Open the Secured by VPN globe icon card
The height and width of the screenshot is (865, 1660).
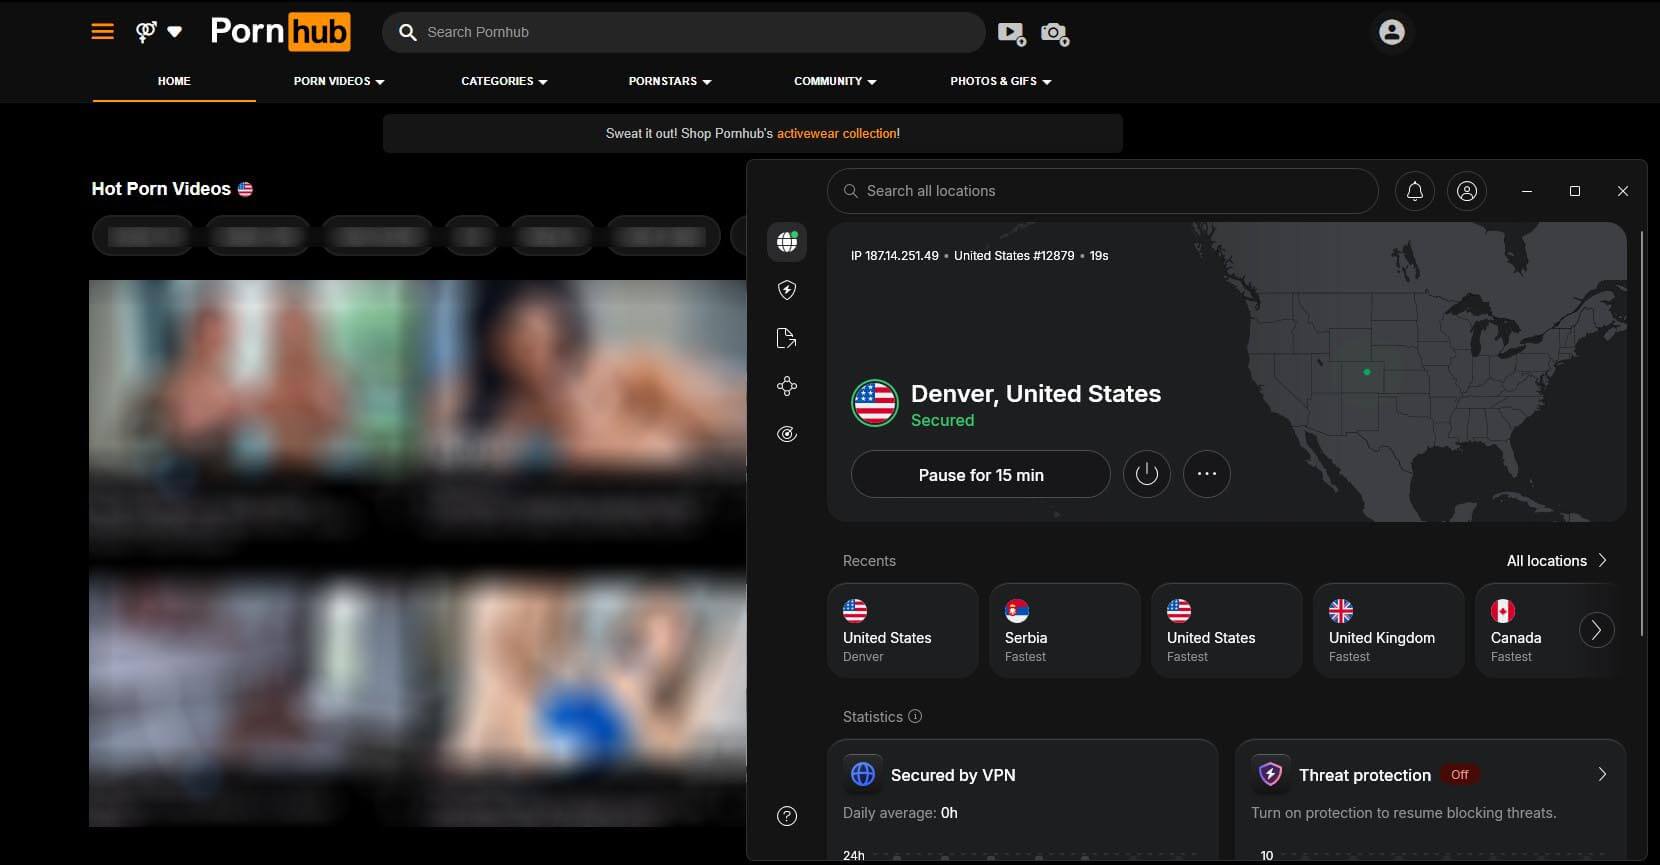point(863,774)
